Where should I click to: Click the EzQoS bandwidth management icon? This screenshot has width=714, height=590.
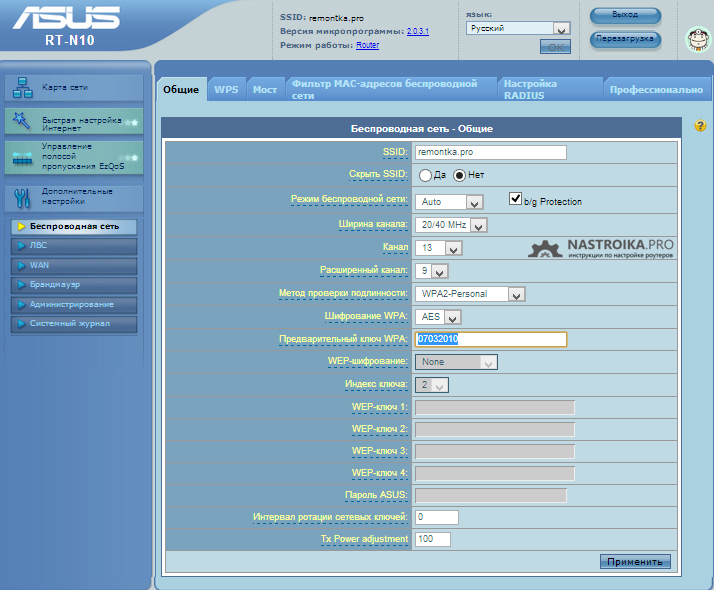click(x=22, y=158)
